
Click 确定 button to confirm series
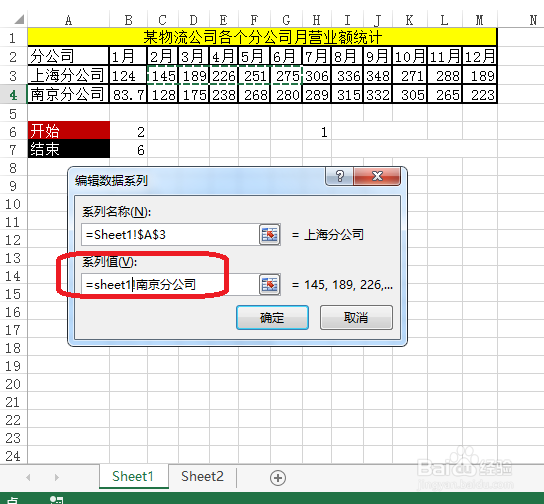[272, 317]
